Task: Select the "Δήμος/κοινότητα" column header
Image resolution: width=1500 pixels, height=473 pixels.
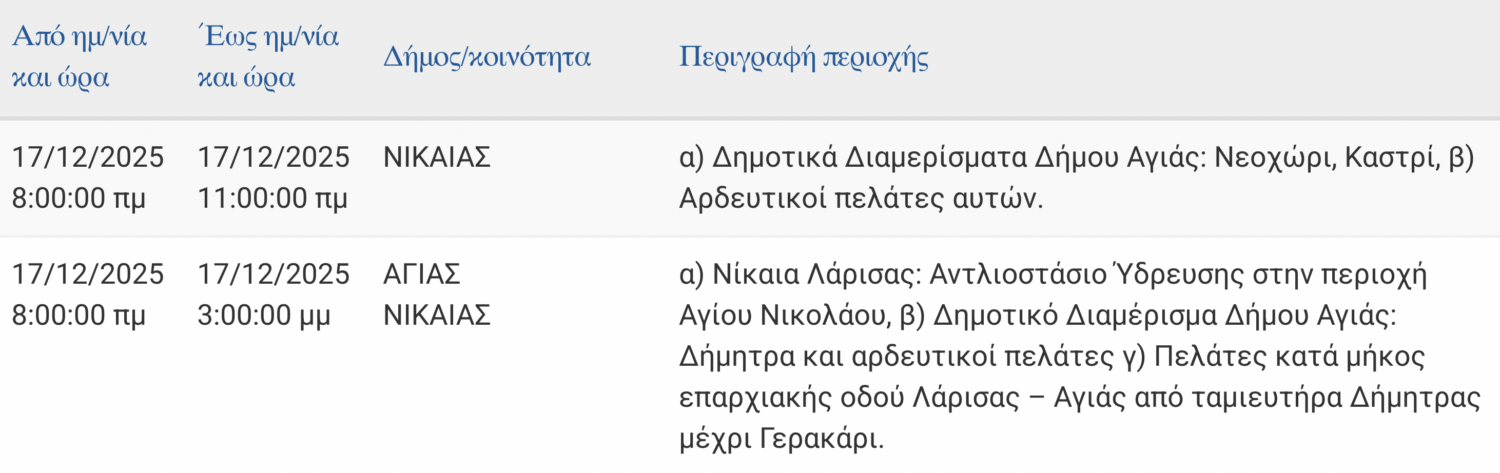Action: [487, 57]
